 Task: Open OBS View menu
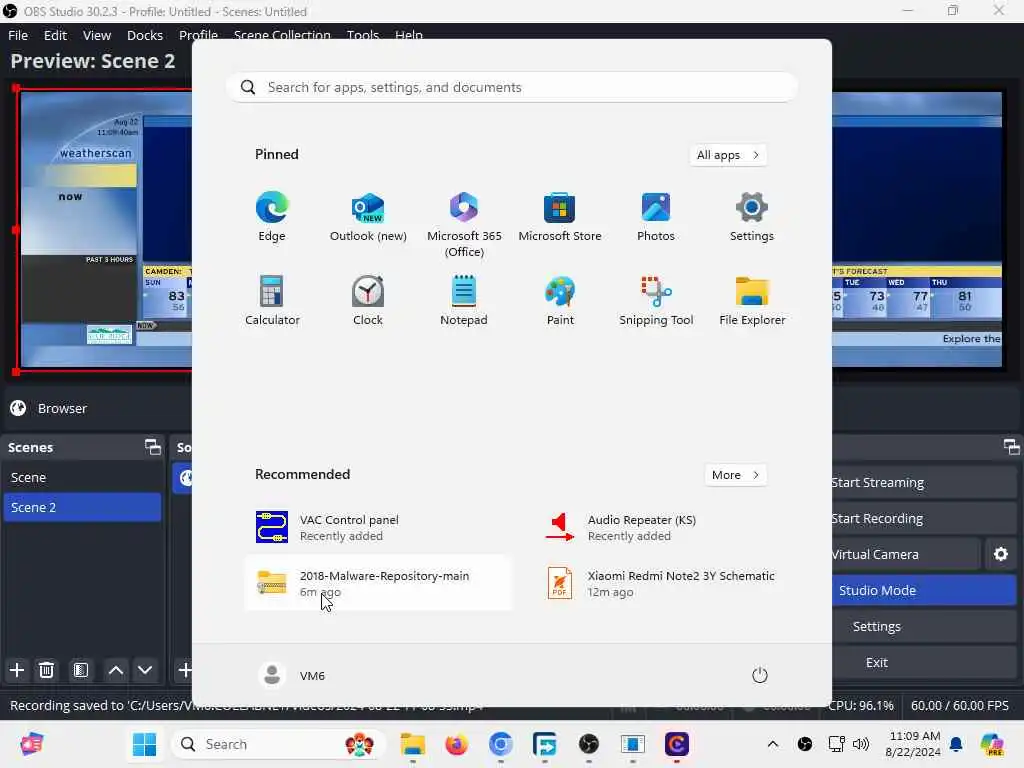point(97,35)
